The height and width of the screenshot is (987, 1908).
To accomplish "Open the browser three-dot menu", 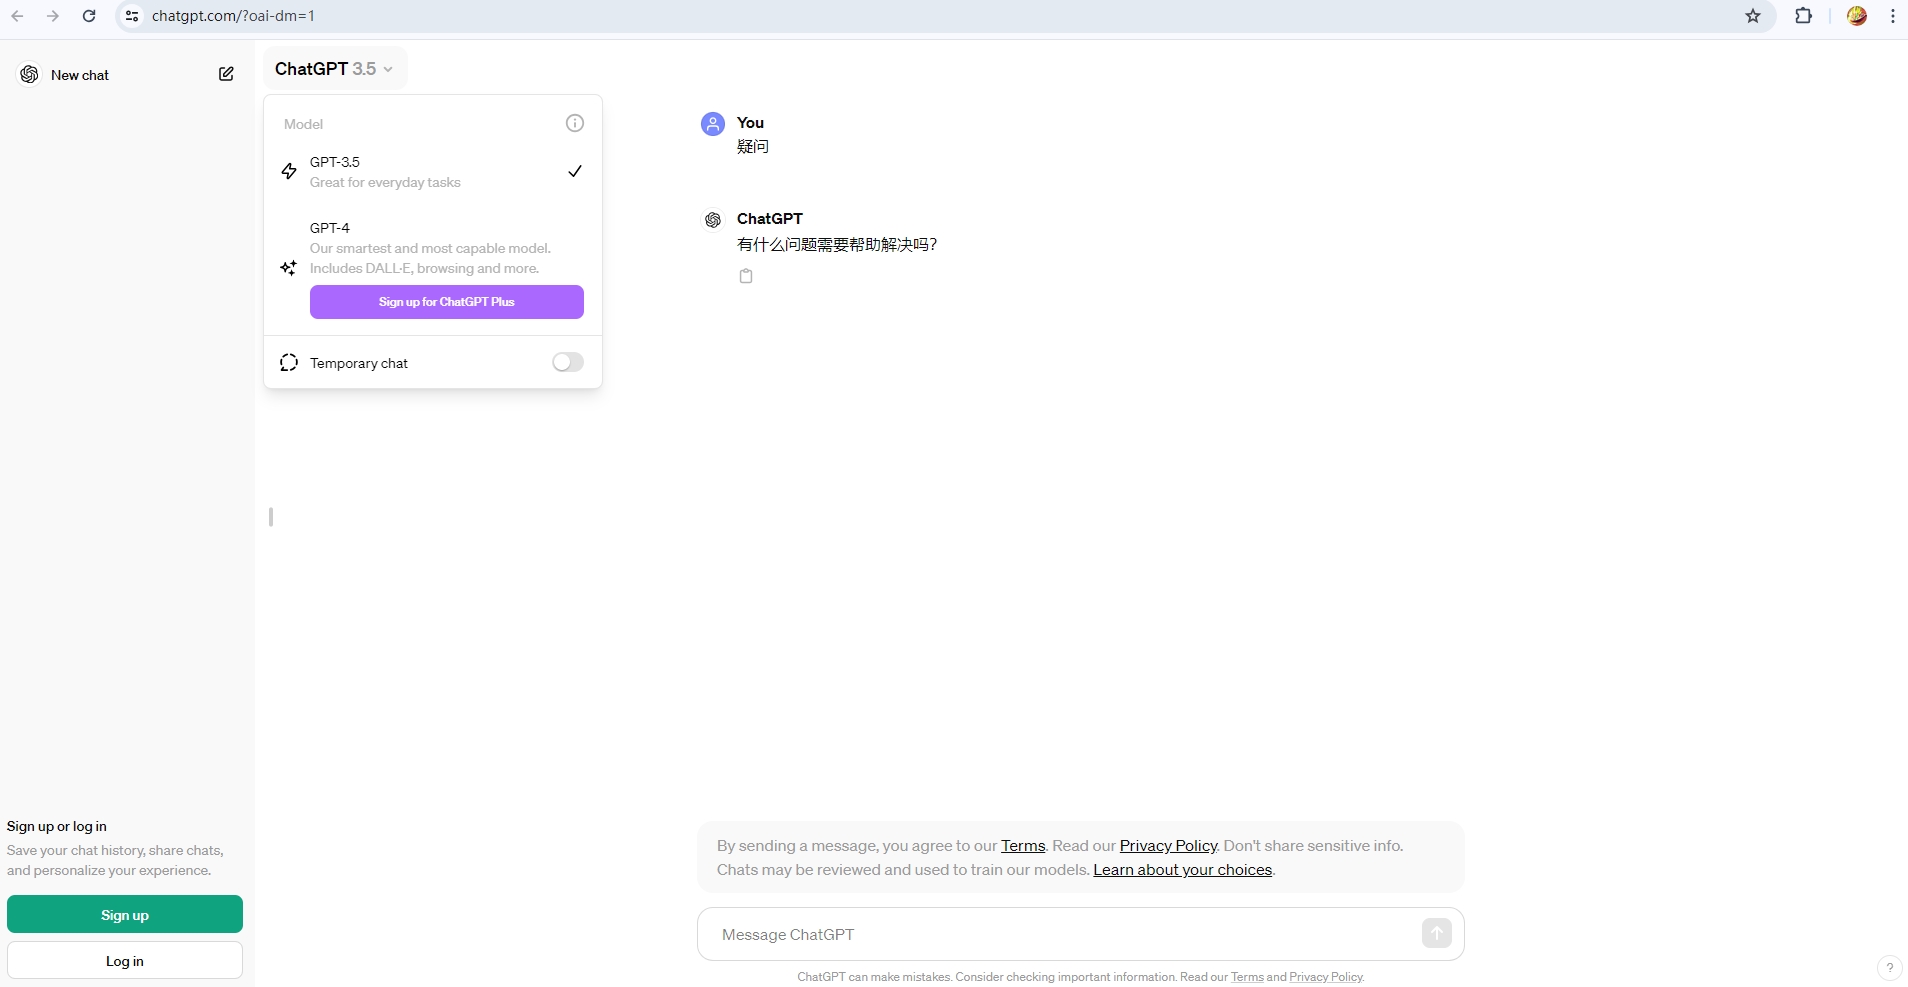I will click(x=1893, y=16).
